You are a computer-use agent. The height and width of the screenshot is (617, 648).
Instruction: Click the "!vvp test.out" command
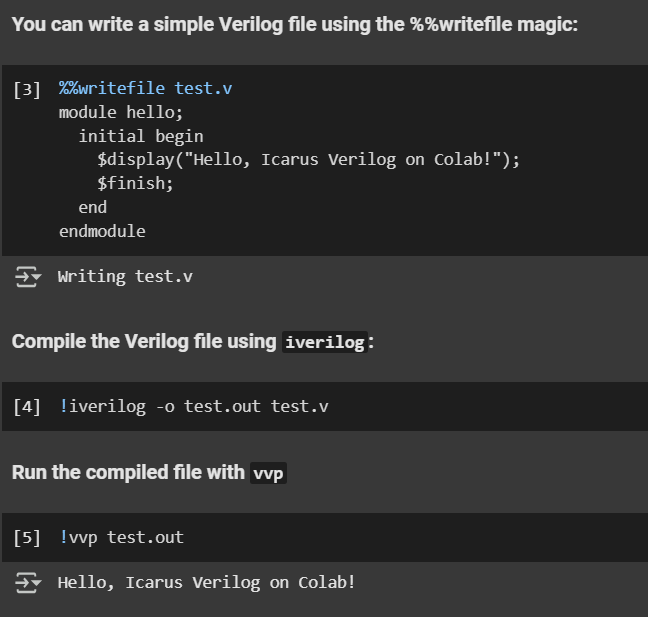(121, 537)
